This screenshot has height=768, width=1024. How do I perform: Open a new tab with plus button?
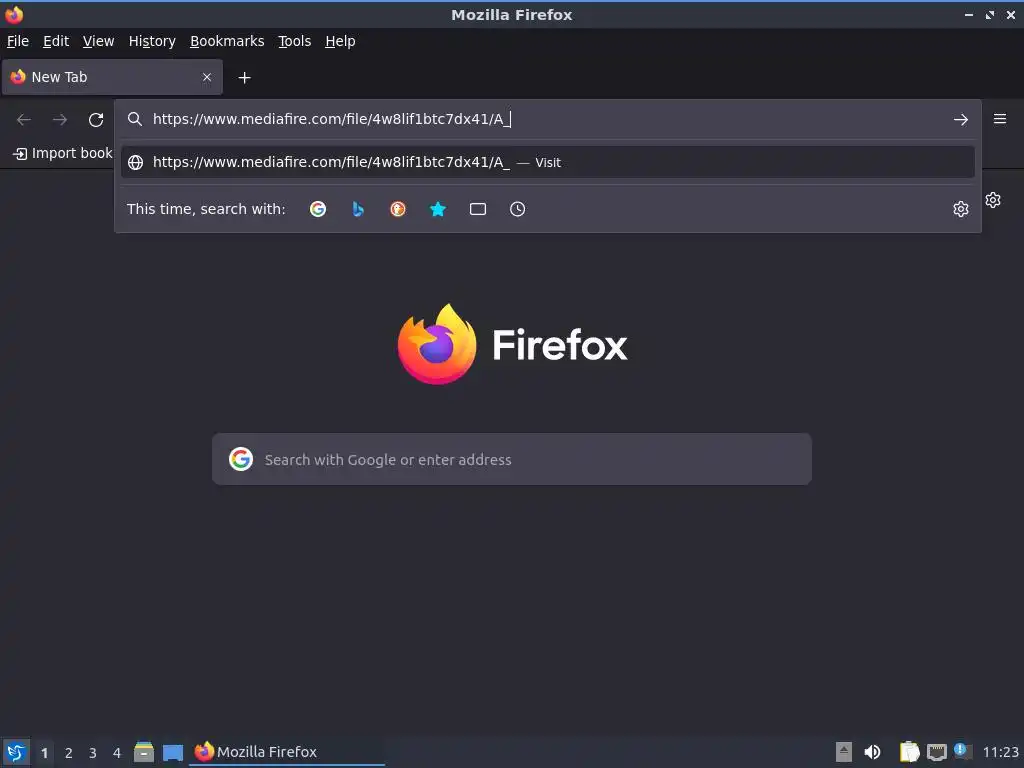244,78
